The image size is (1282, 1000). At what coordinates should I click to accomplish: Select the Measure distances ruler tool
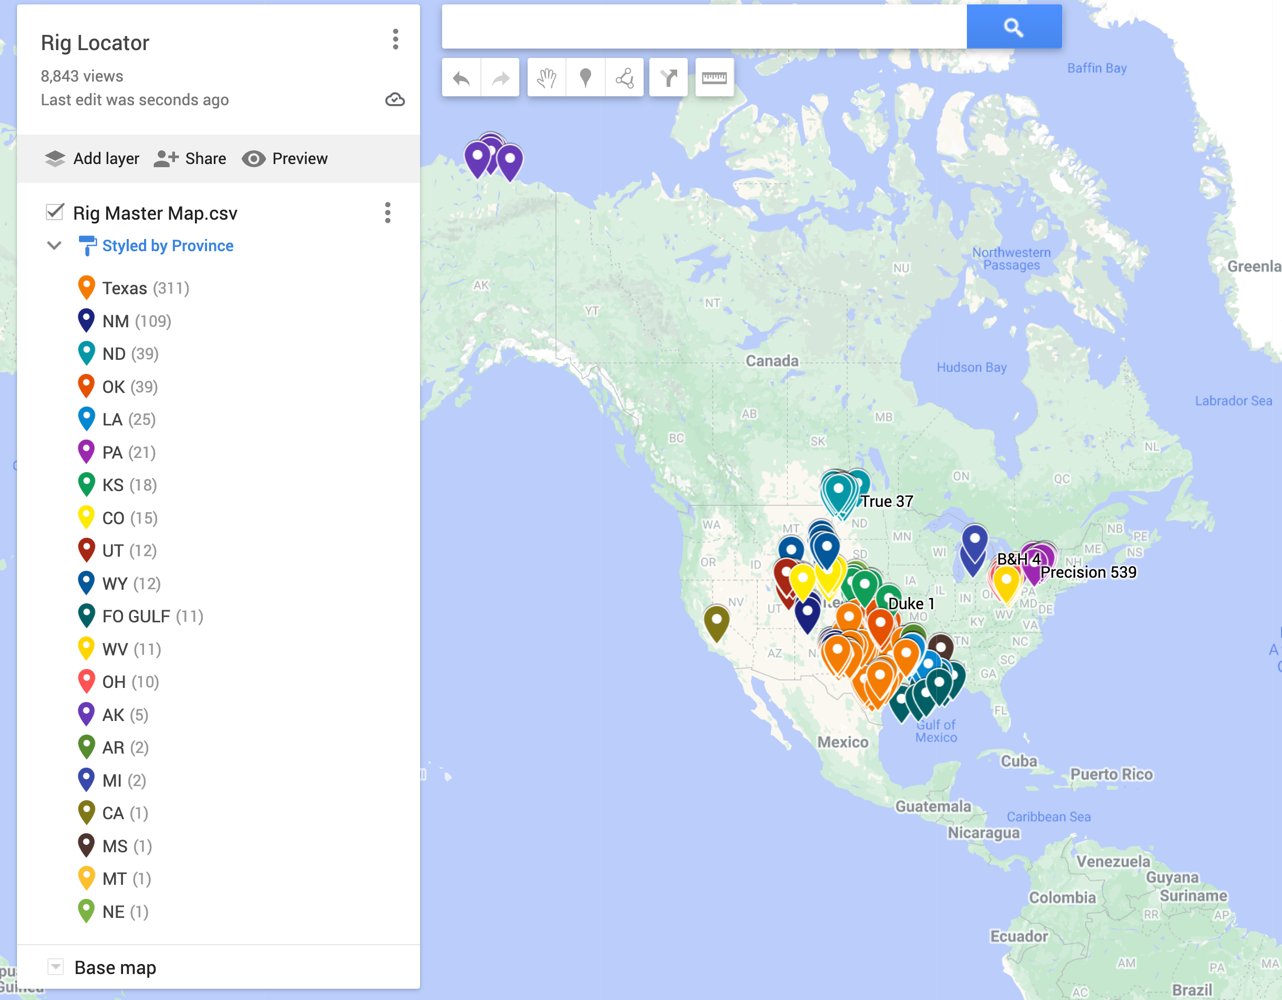pos(713,77)
